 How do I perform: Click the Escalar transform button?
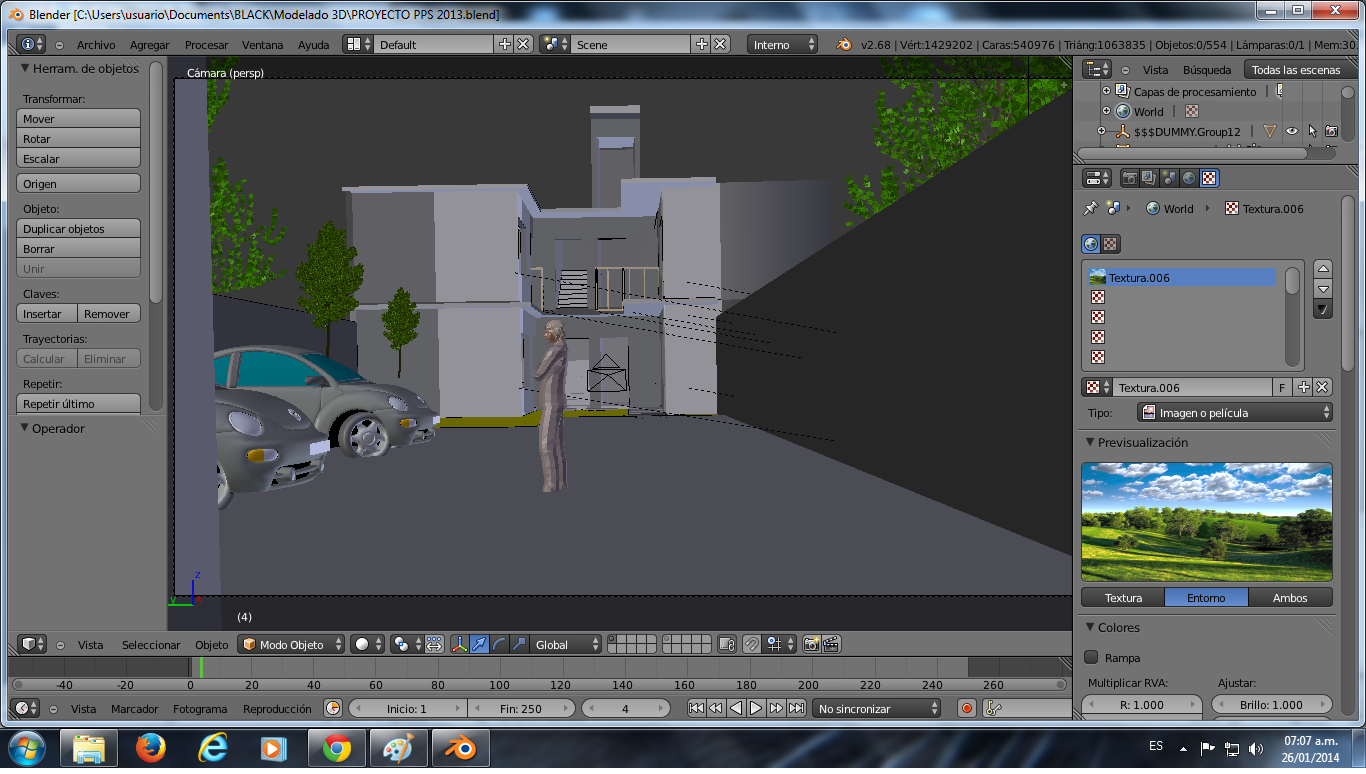tap(79, 159)
